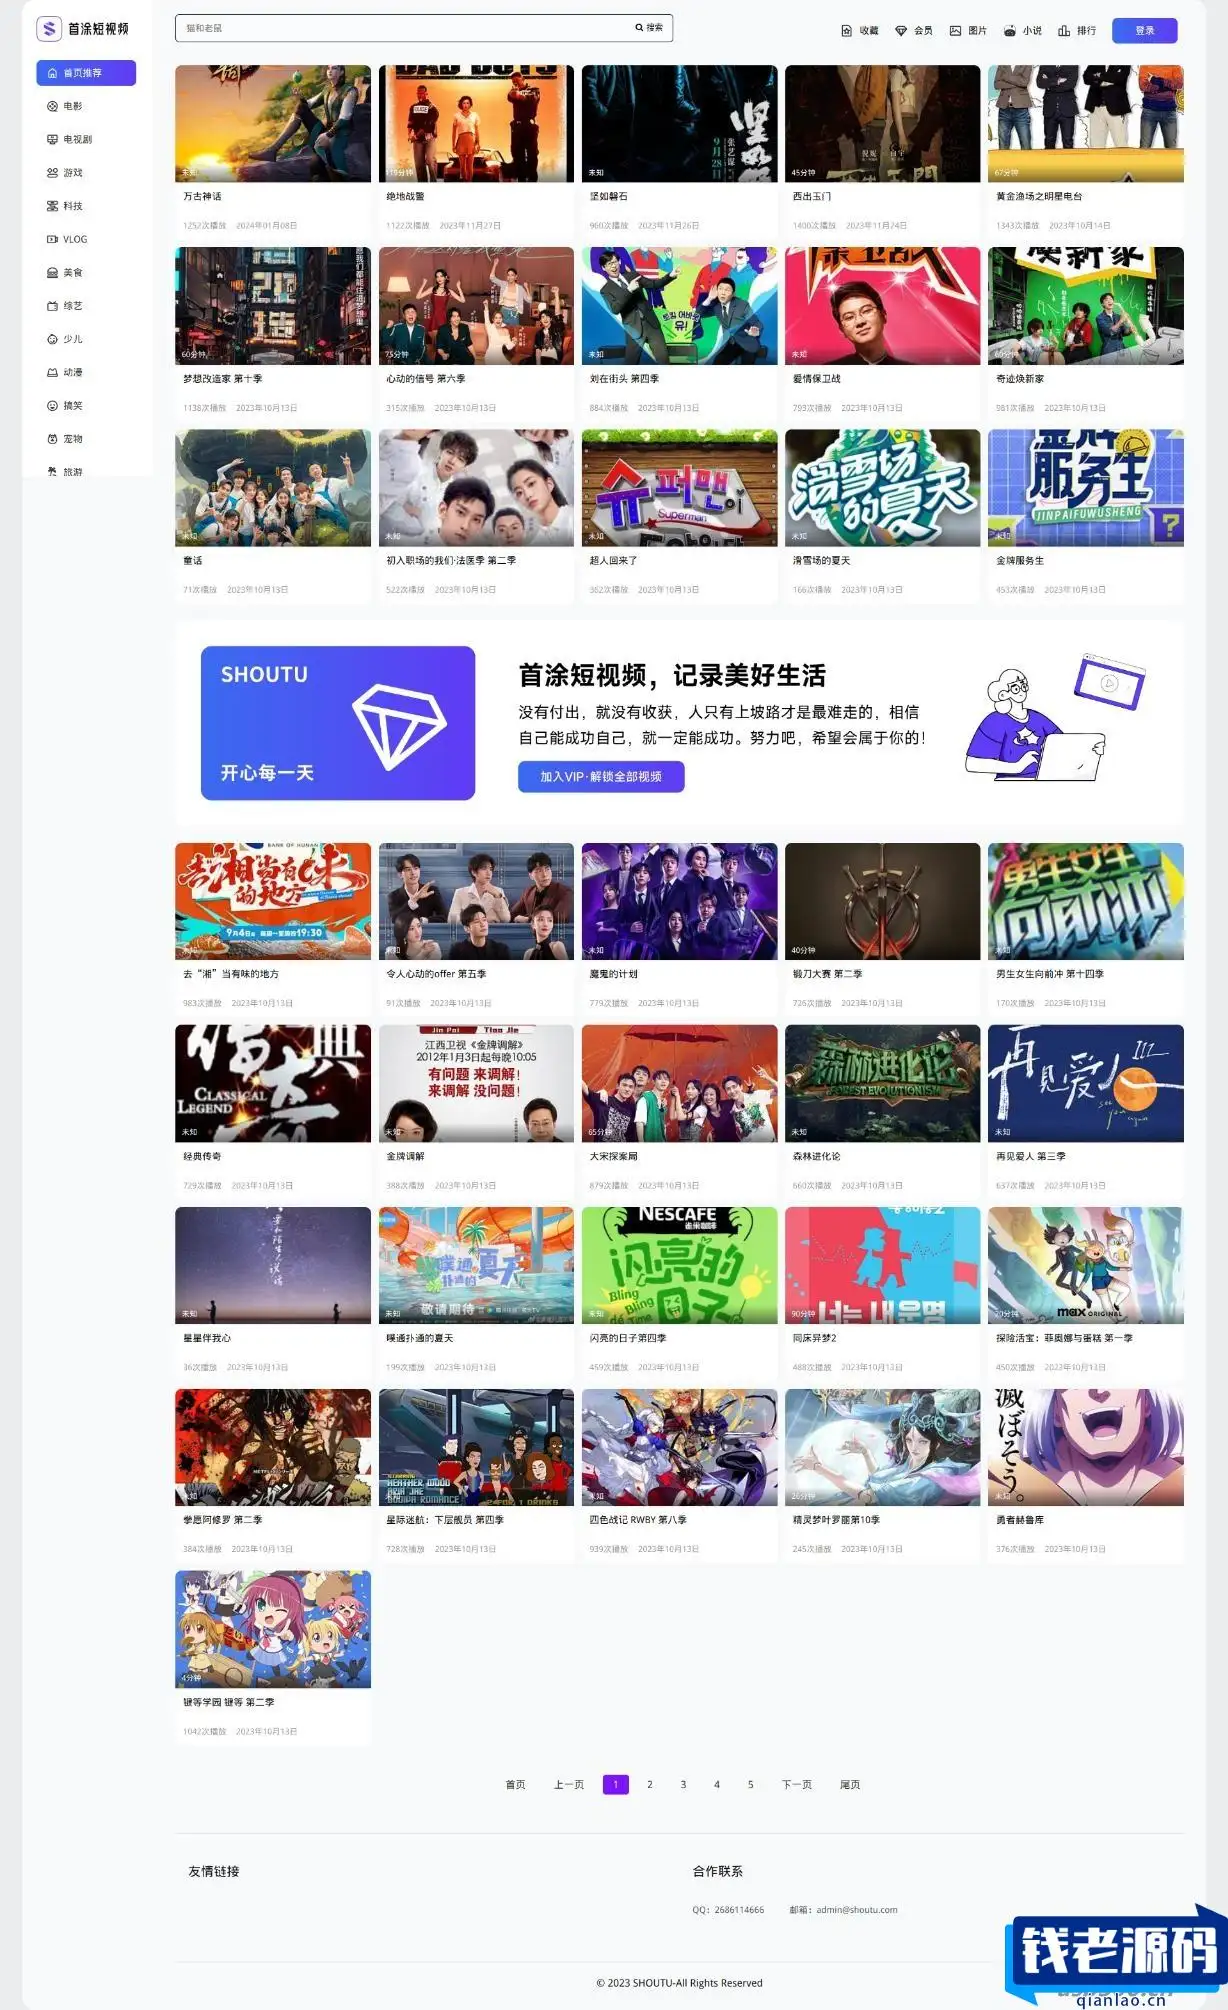Open 闪亮的日子第四季 thumbnail
Screen dimensions: 1228x2010
(680, 1265)
